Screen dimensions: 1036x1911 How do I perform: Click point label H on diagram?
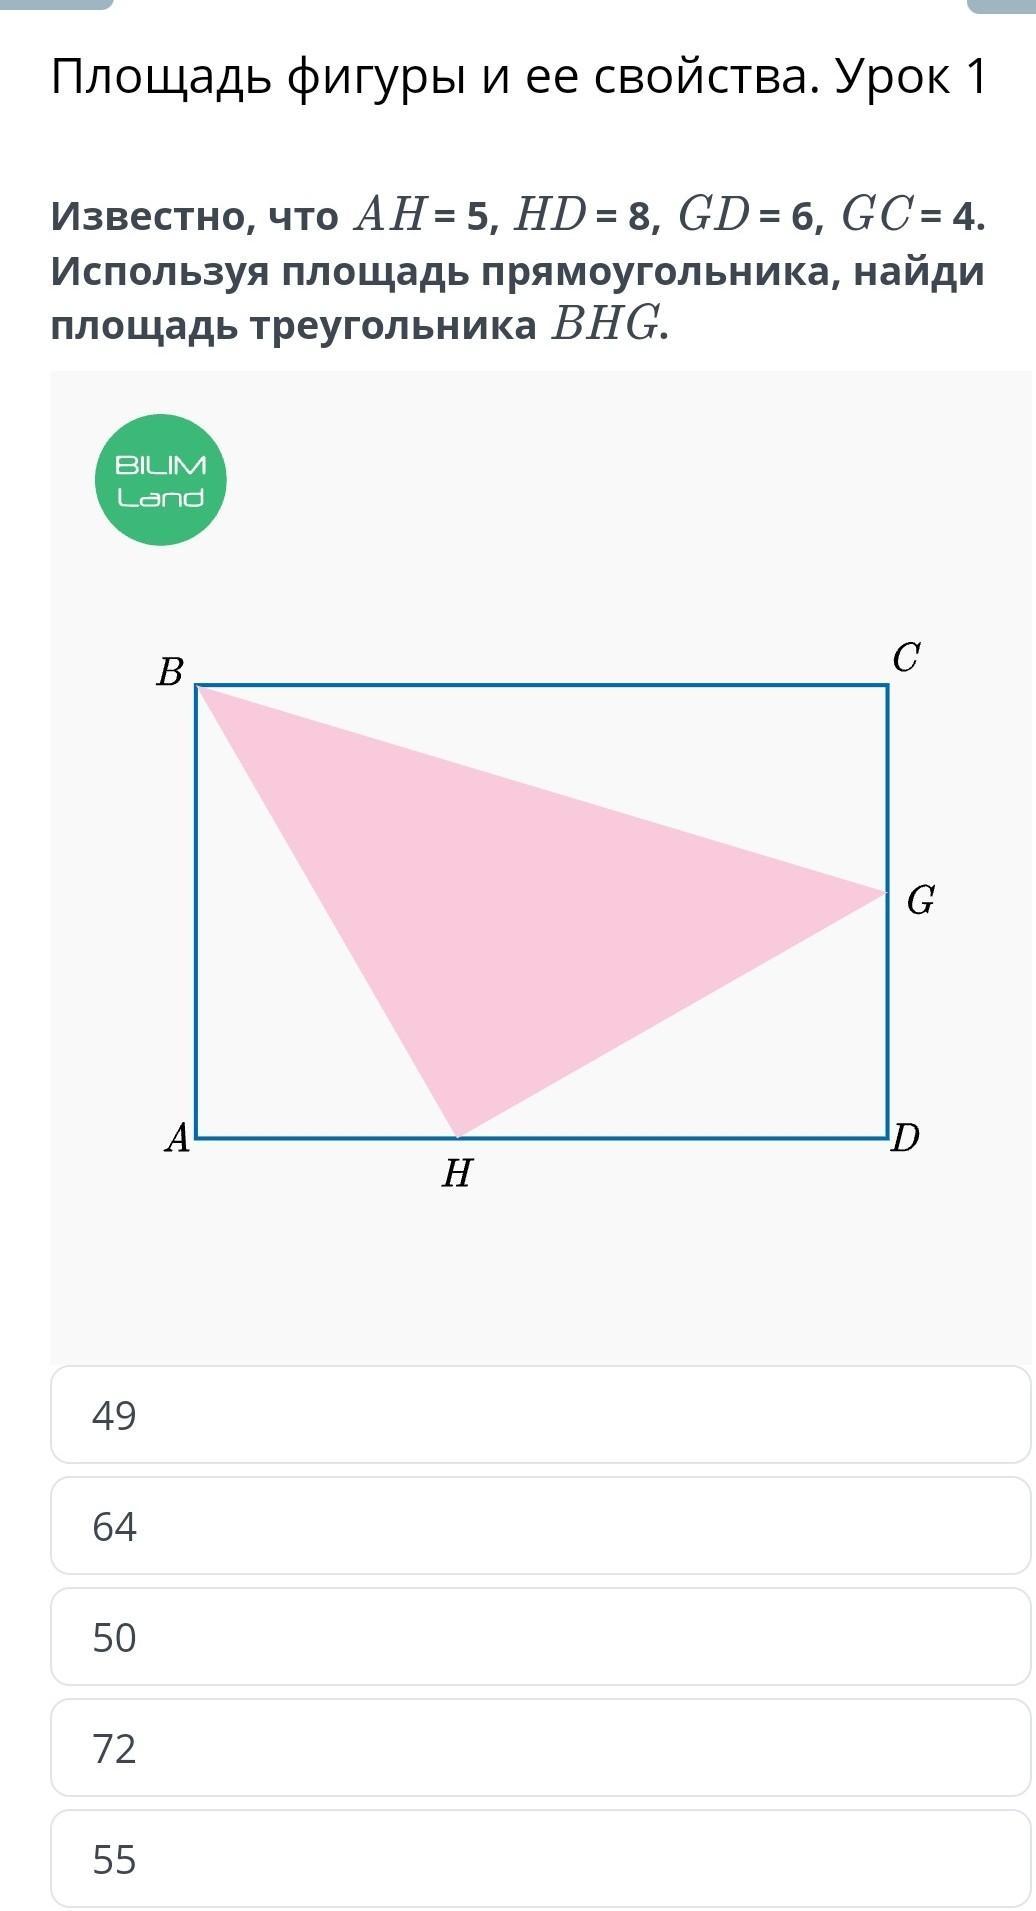tap(457, 1174)
